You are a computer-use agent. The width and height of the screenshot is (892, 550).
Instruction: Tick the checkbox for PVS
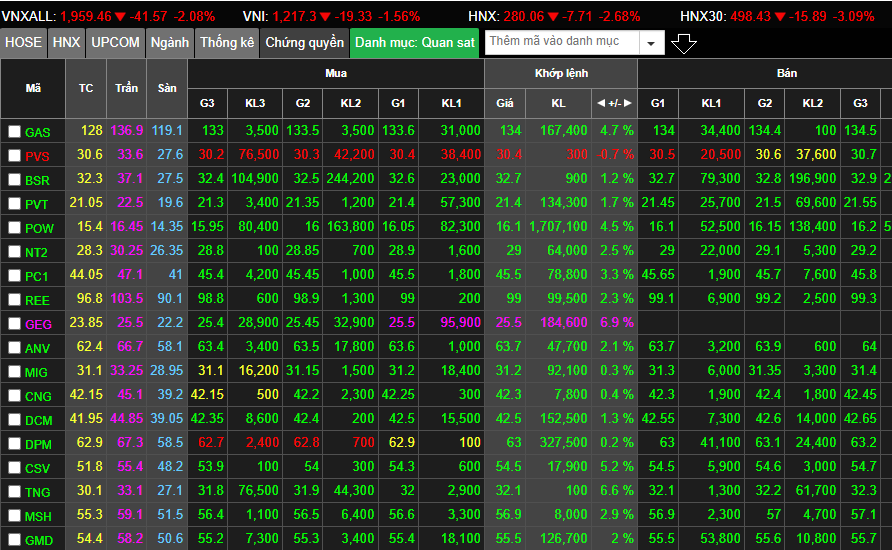[x=14, y=156]
